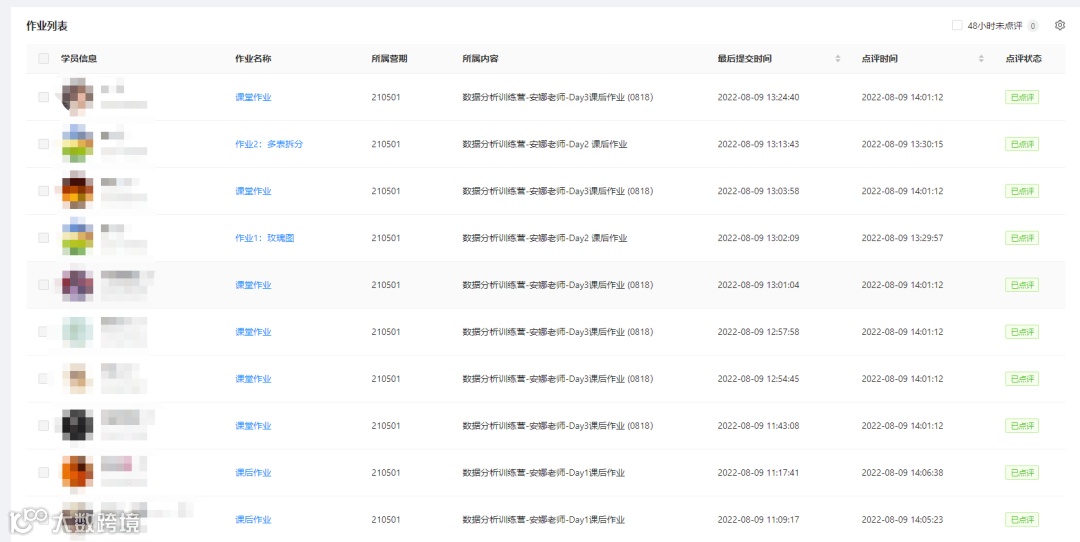The height and width of the screenshot is (542, 1080).
Task: Open 课后作业 link submitted at 11:17:41
Action: 253,472
